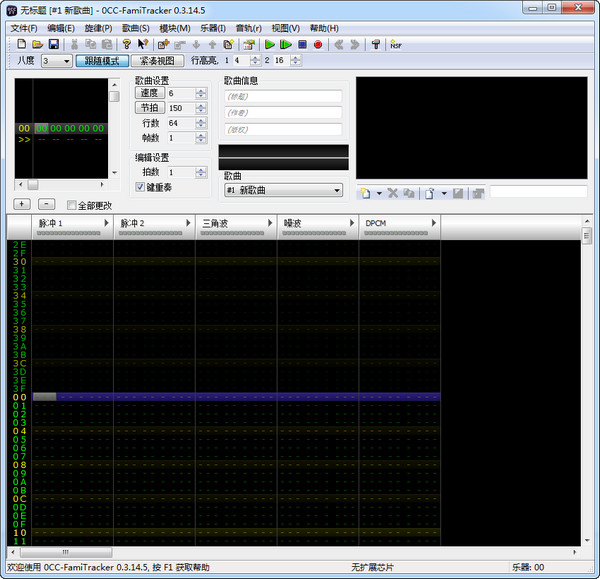Click the 节拍 tempo button
Viewport: 600px width, 579px height.
(x=149, y=108)
